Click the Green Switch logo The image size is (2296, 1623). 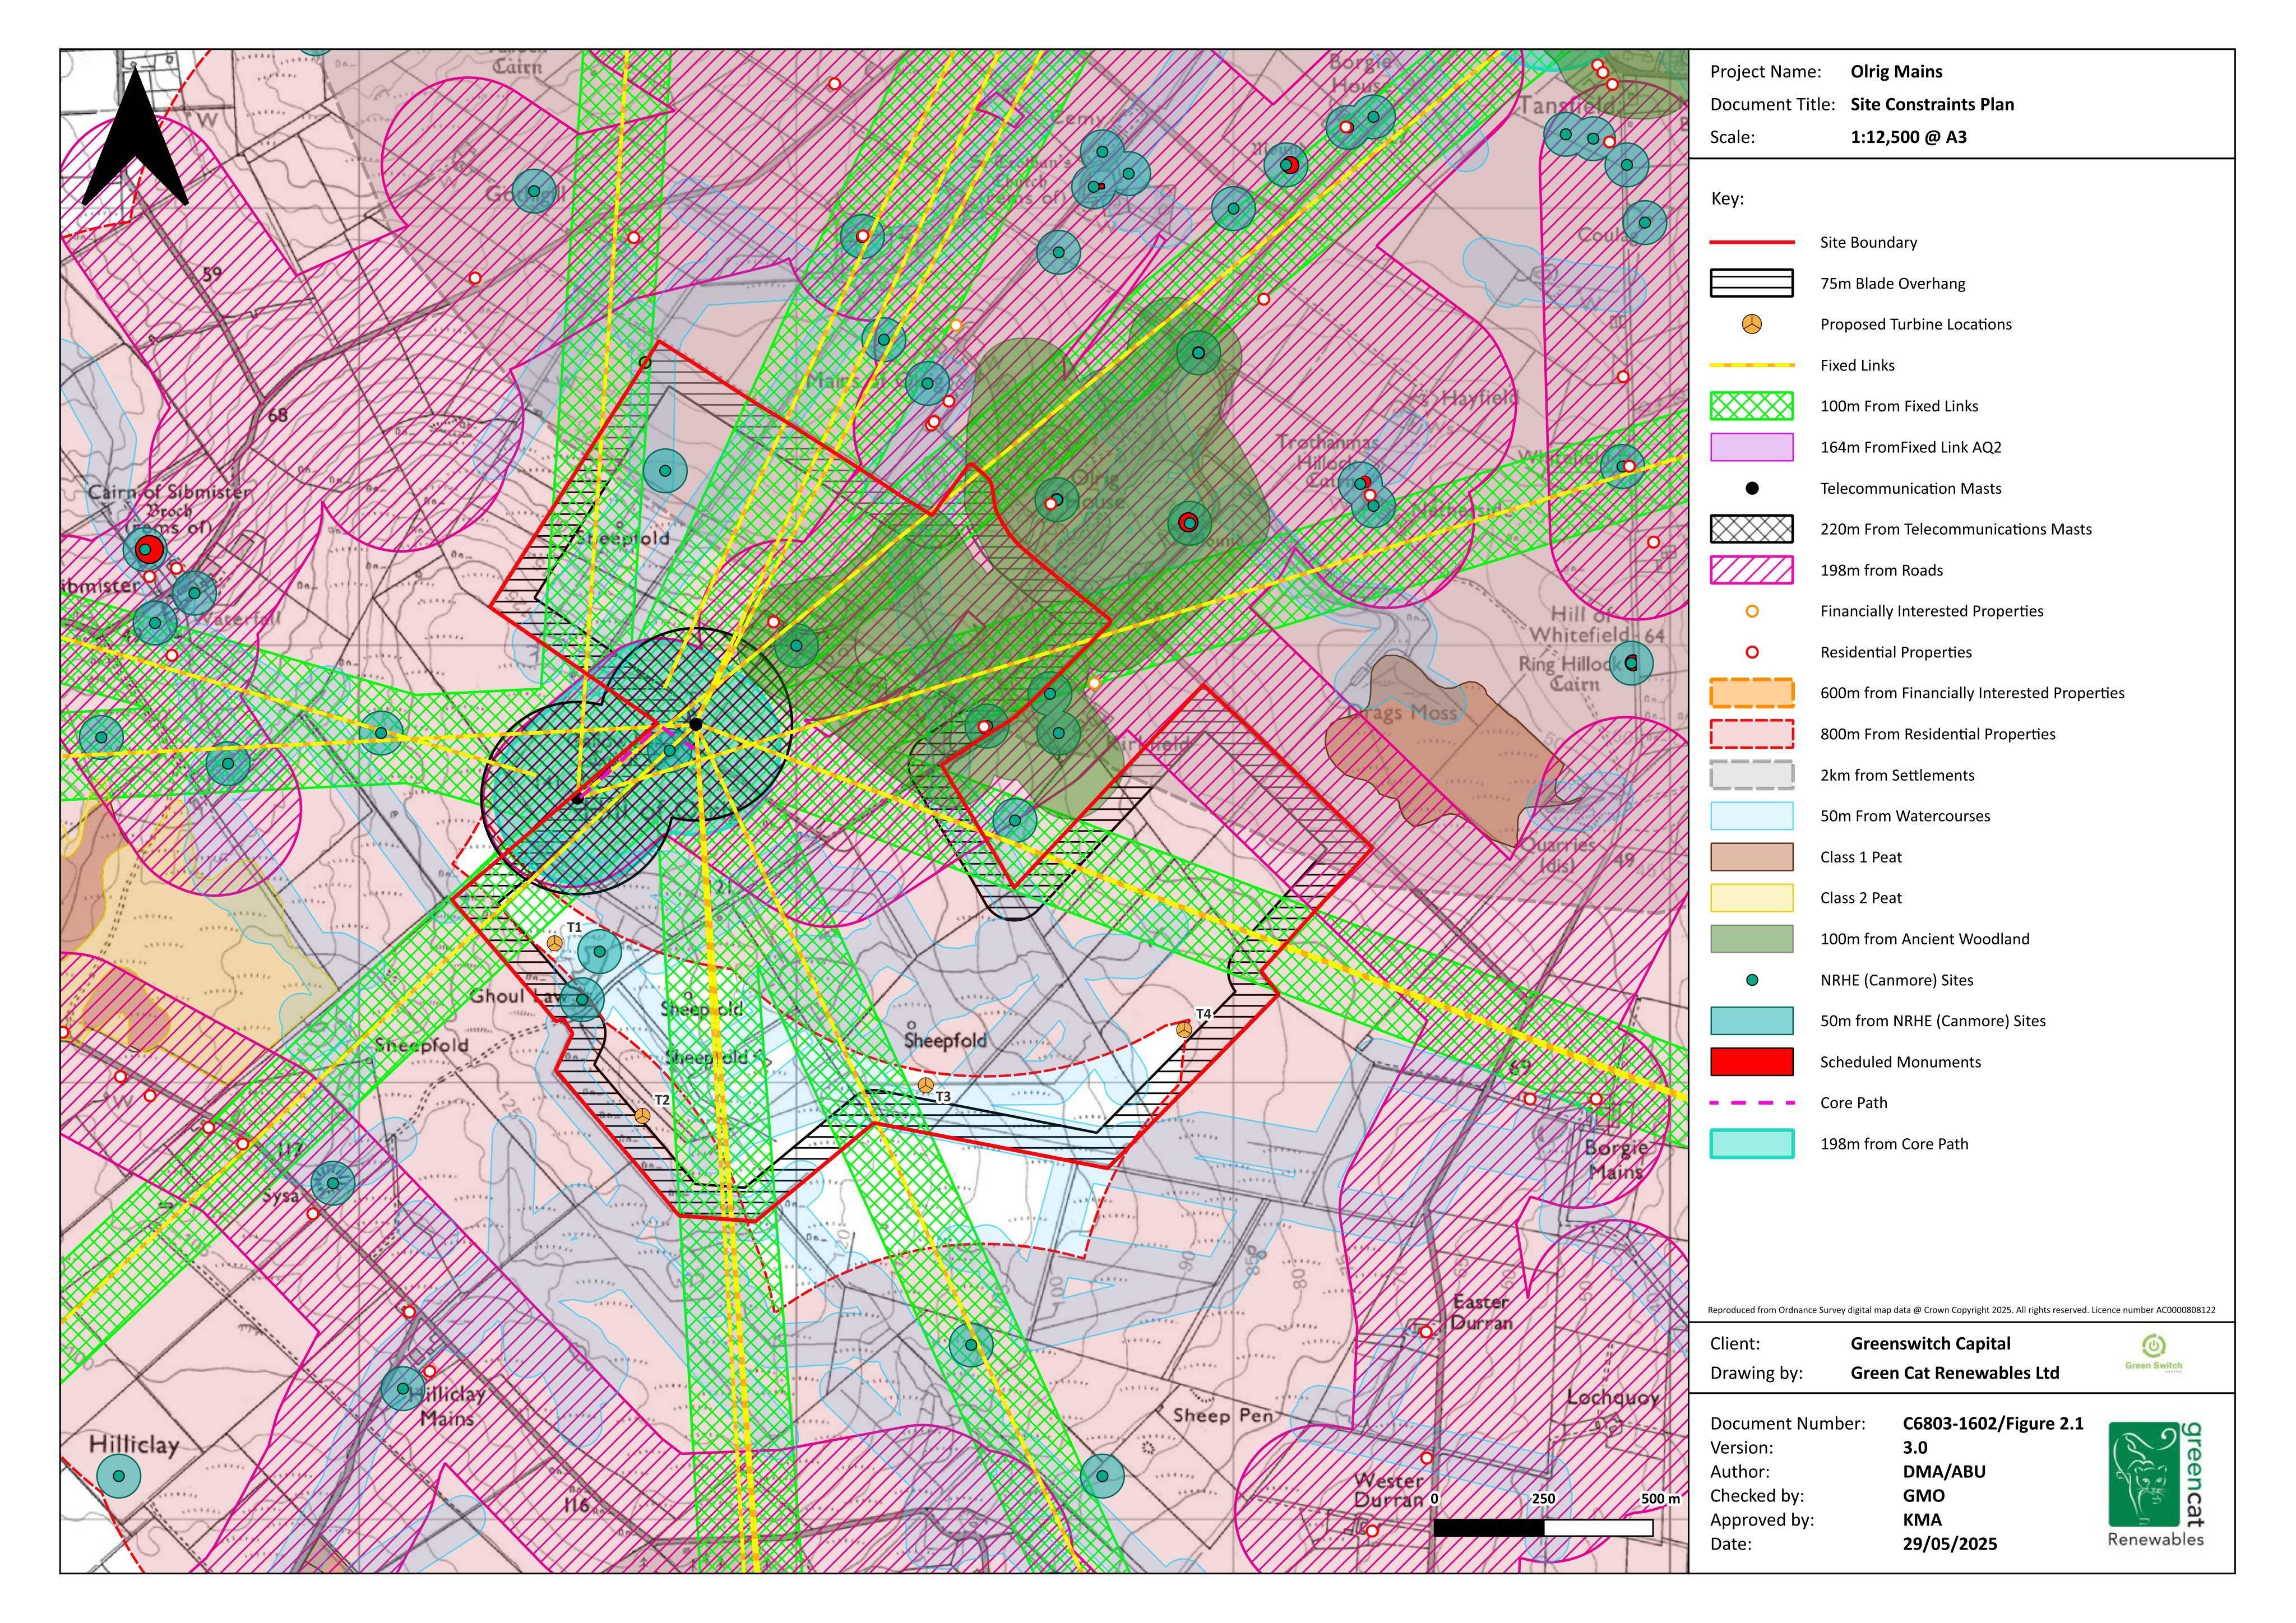2153,1354
